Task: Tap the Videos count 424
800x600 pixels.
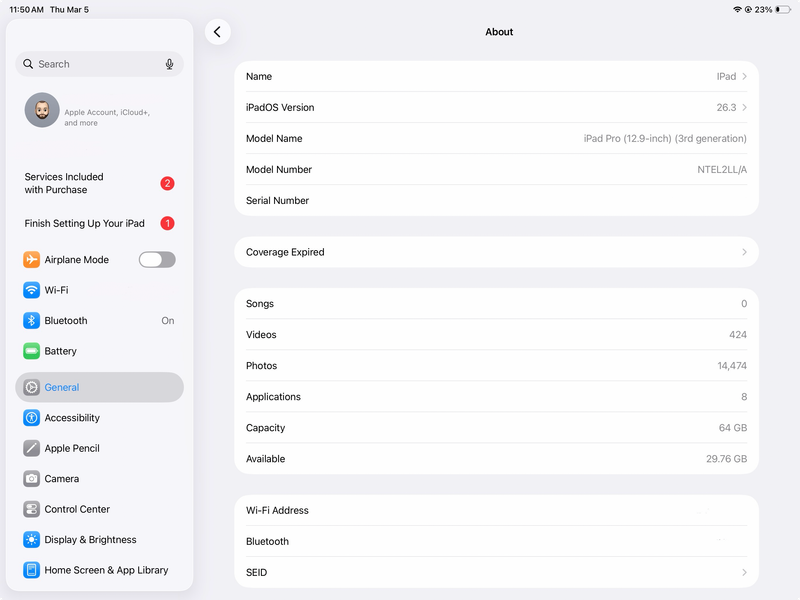Action: click(x=738, y=335)
